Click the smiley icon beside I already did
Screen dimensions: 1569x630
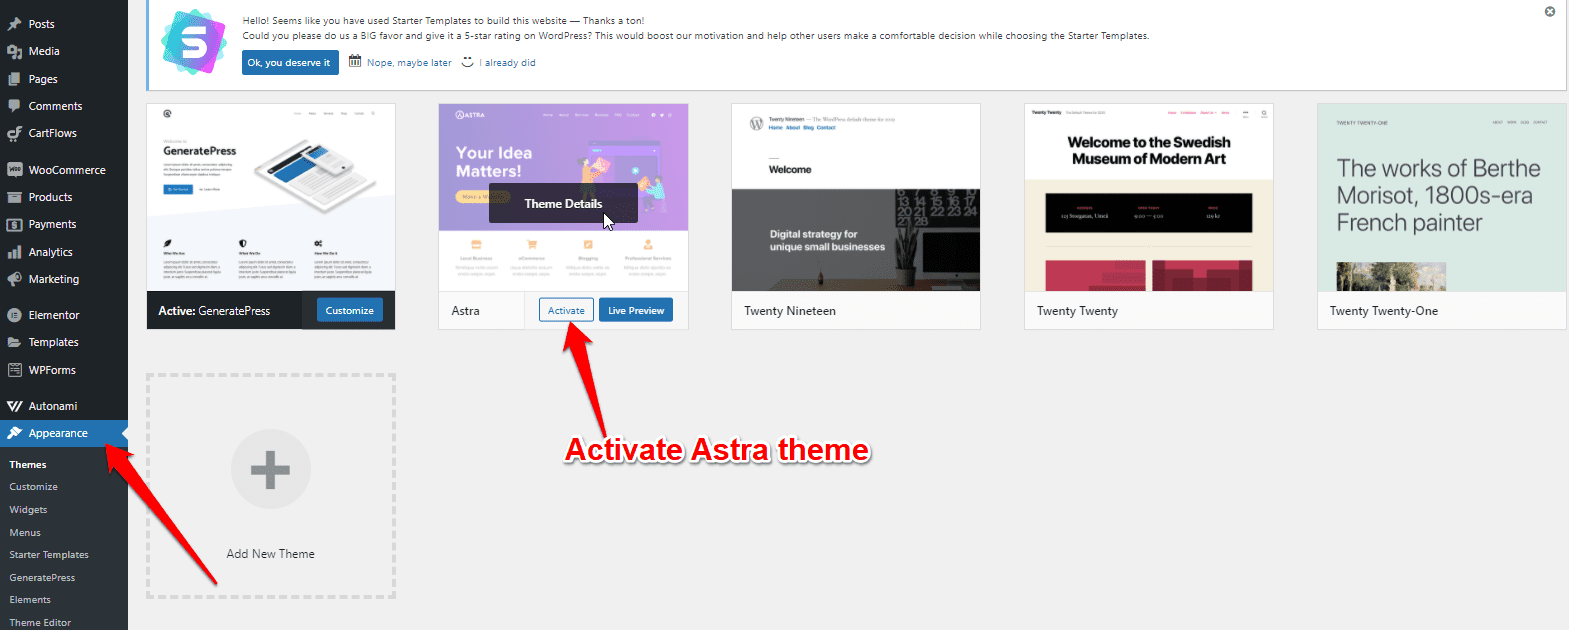pos(467,61)
